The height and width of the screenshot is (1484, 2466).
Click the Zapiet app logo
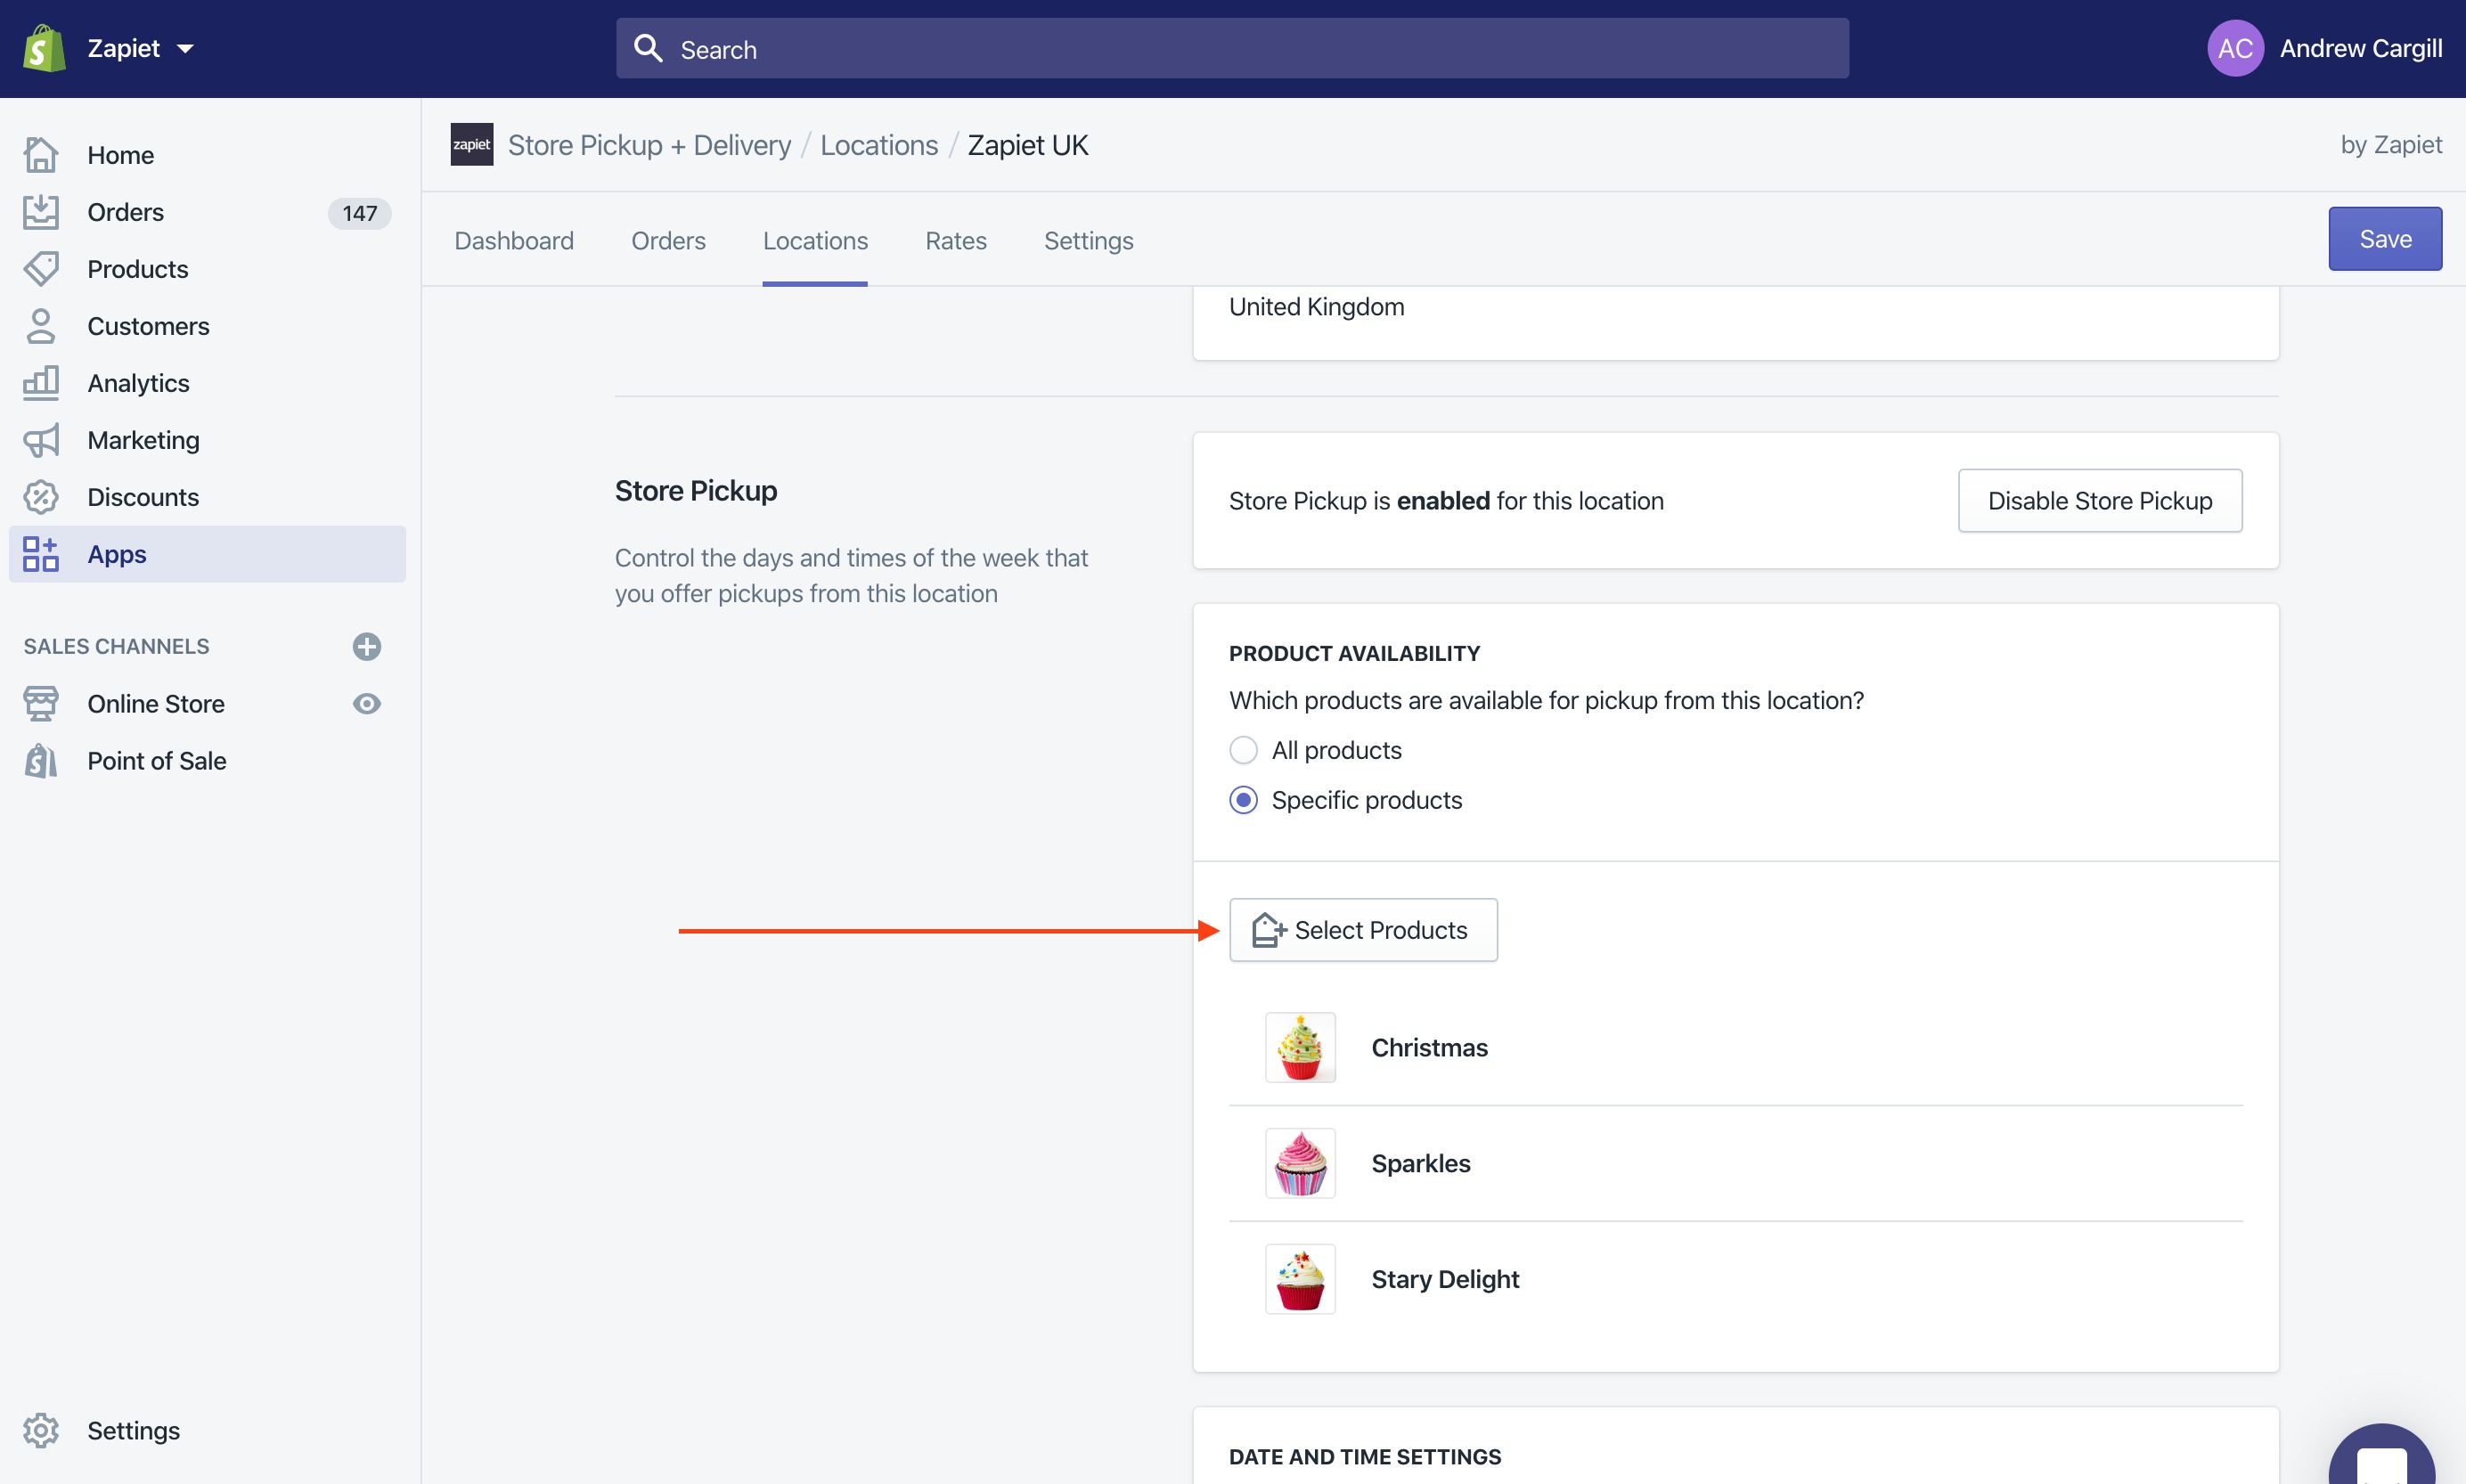[471, 145]
